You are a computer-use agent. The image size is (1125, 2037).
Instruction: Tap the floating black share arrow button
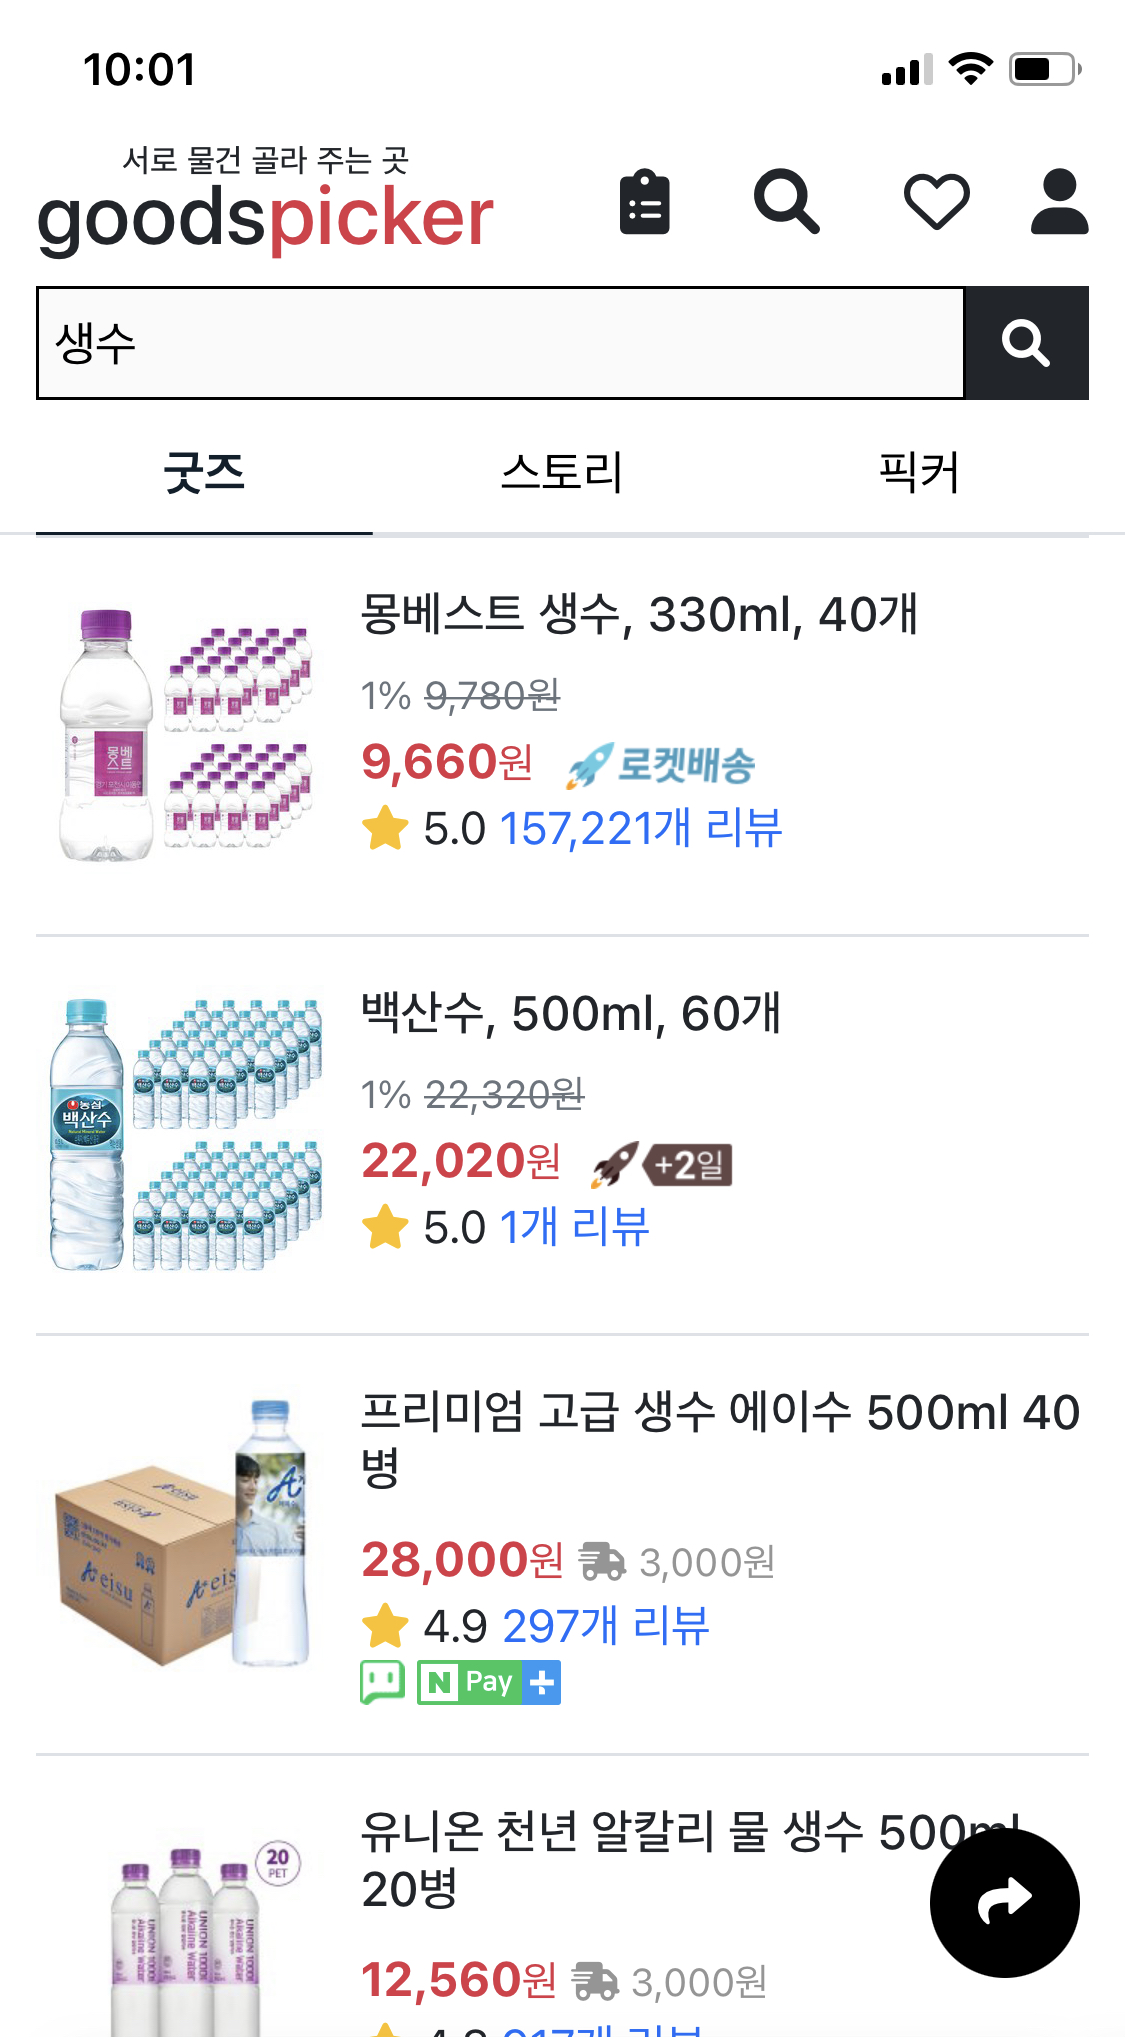coord(1004,1902)
